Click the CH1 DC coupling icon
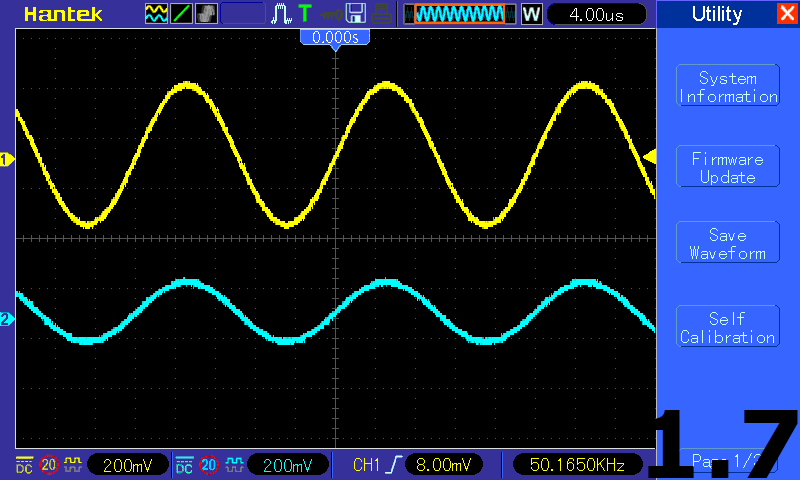800x480 pixels. [x=24, y=465]
